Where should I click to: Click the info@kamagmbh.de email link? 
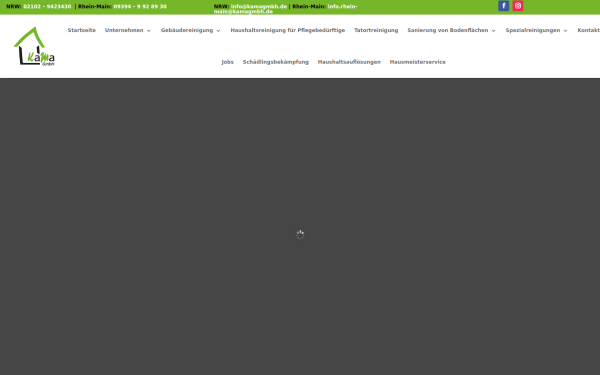pyautogui.click(x=259, y=7)
